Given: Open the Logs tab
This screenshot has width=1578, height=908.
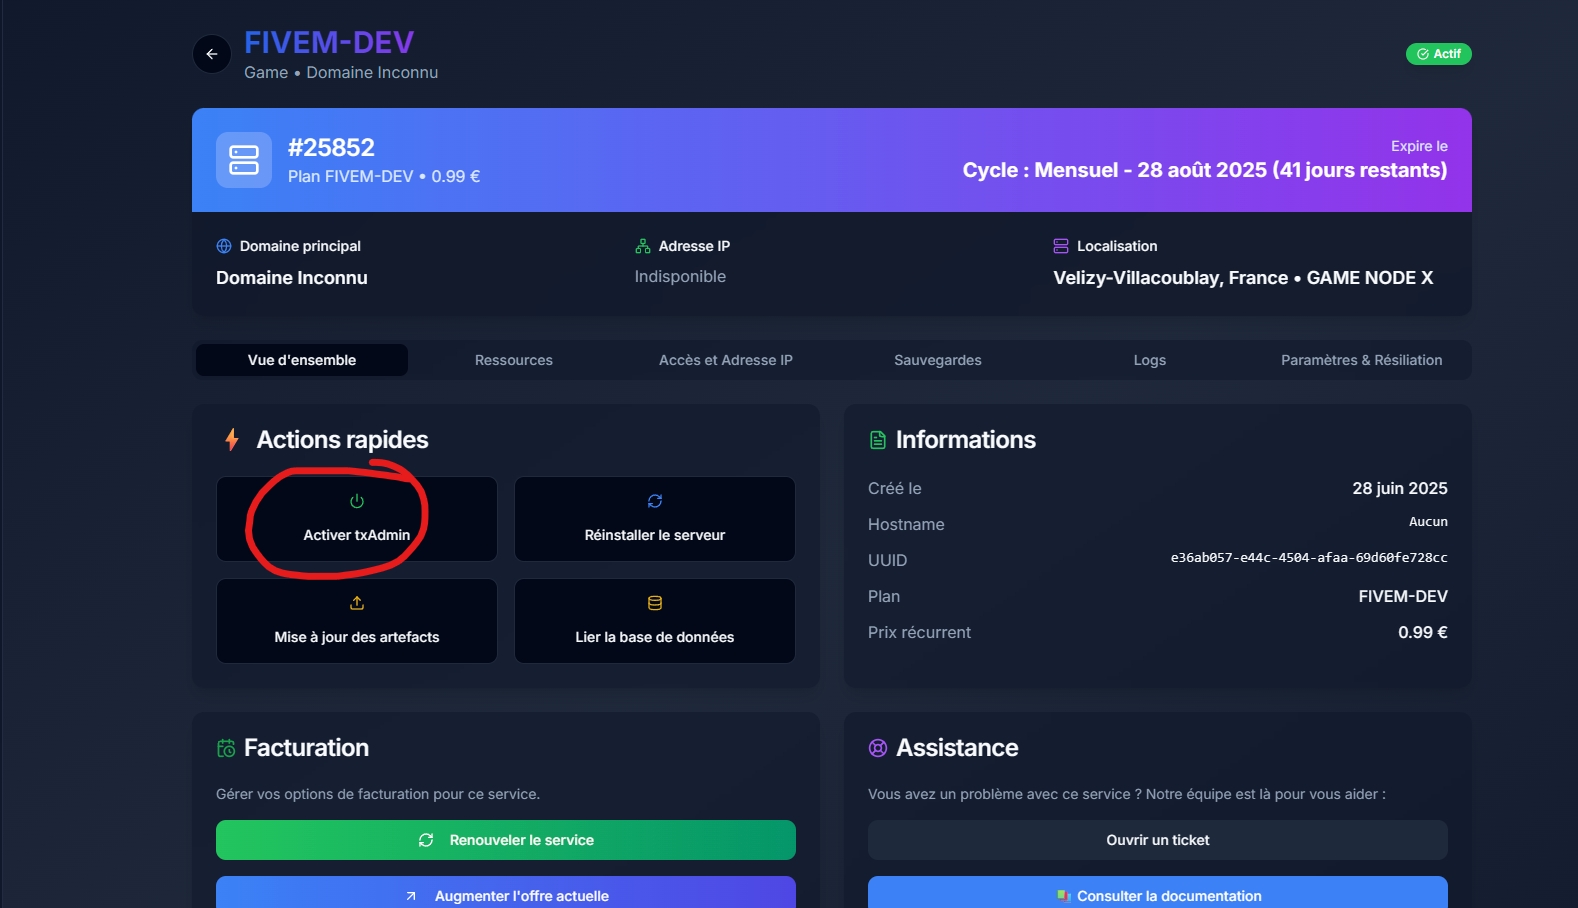Looking at the screenshot, I should click(1149, 360).
